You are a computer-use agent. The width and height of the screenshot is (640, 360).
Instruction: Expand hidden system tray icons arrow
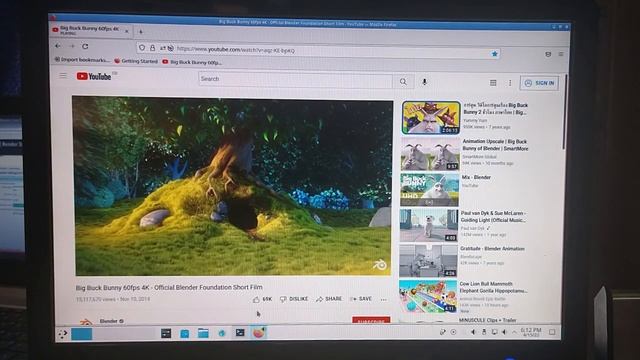(514, 332)
